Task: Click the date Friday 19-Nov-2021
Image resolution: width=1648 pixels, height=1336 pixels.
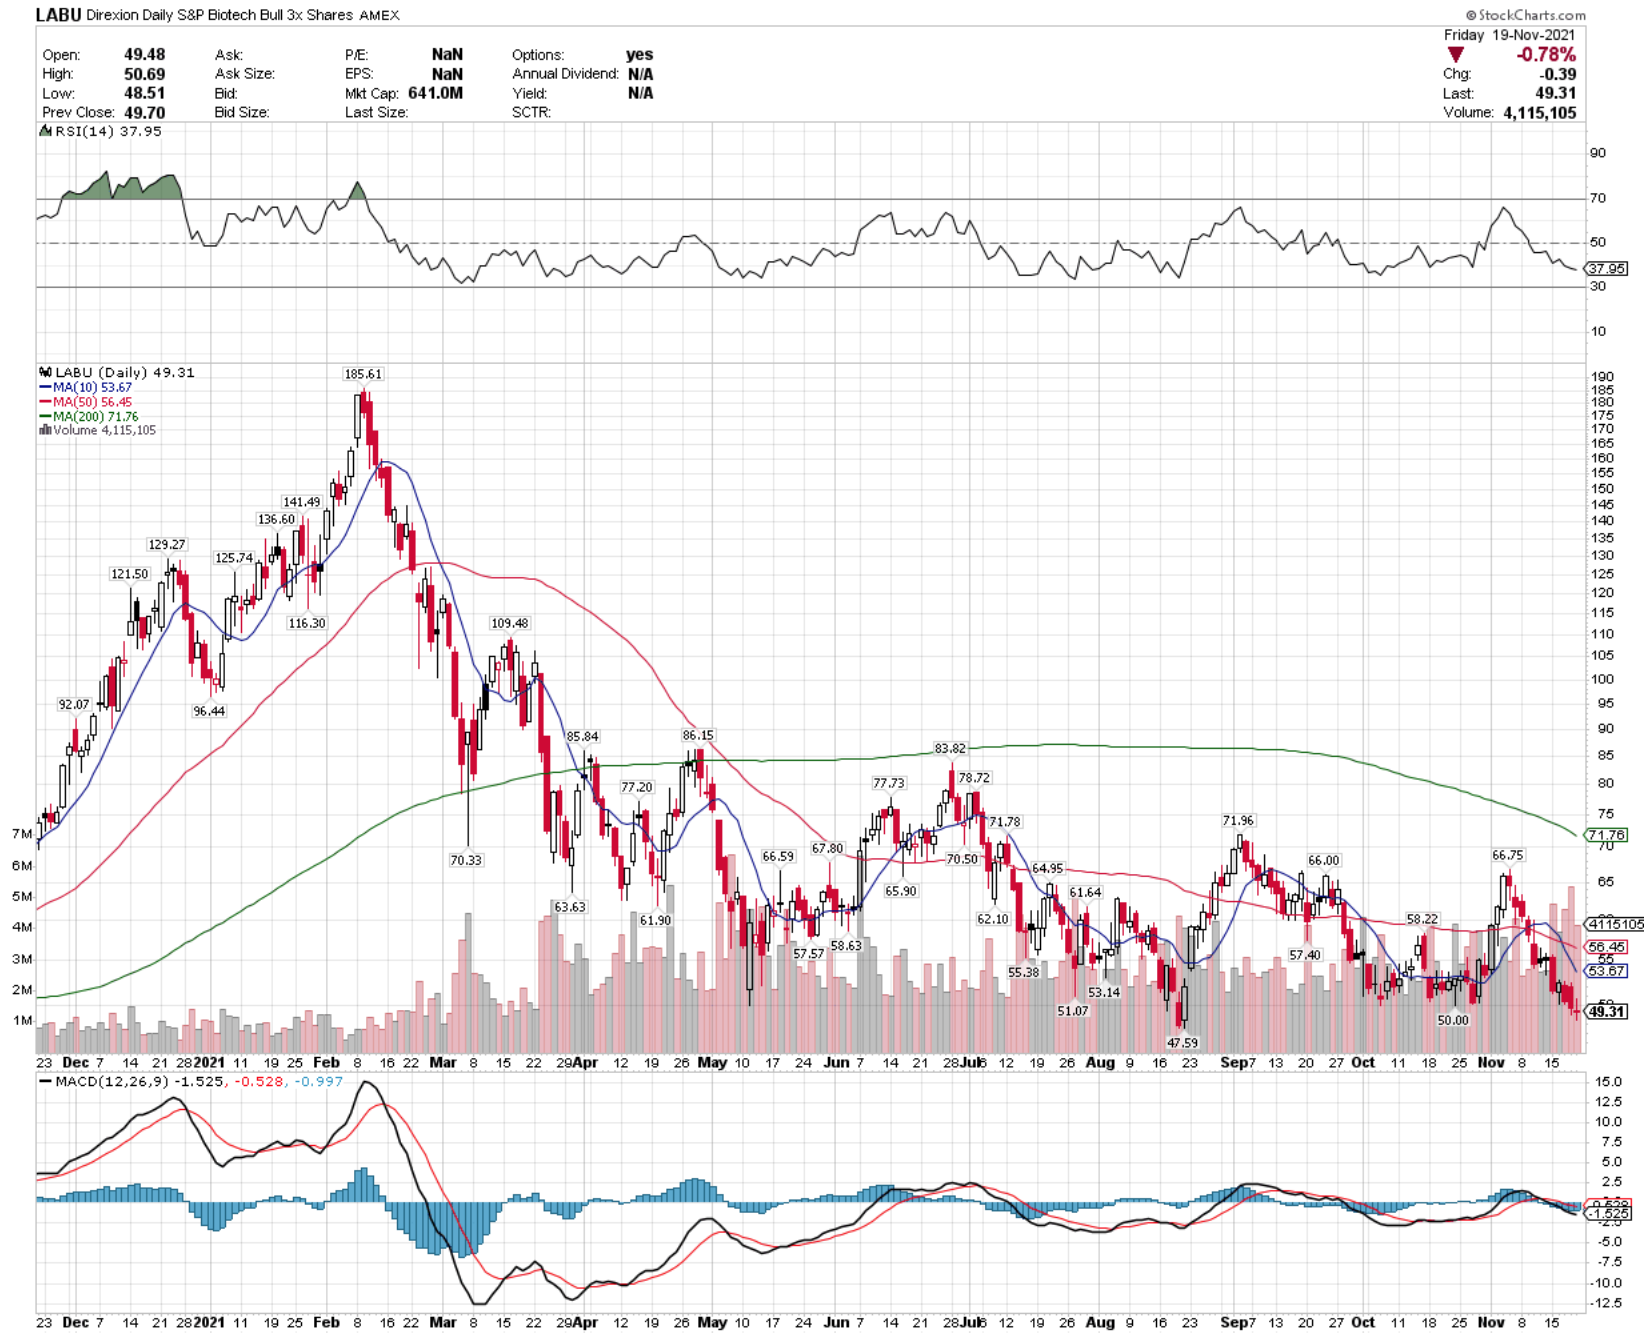Action: pos(1510,35)
